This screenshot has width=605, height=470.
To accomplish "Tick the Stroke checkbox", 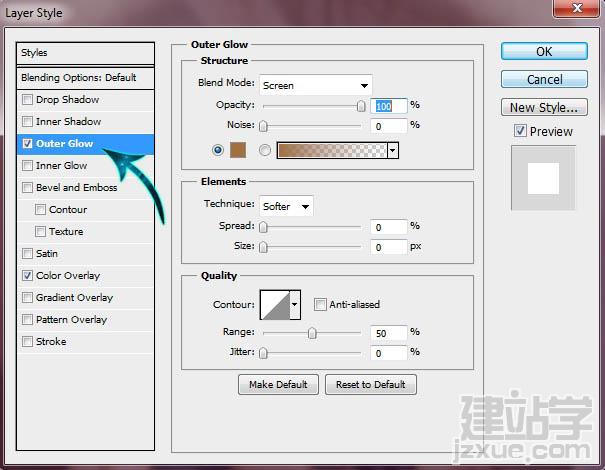I will click(27, 342).
